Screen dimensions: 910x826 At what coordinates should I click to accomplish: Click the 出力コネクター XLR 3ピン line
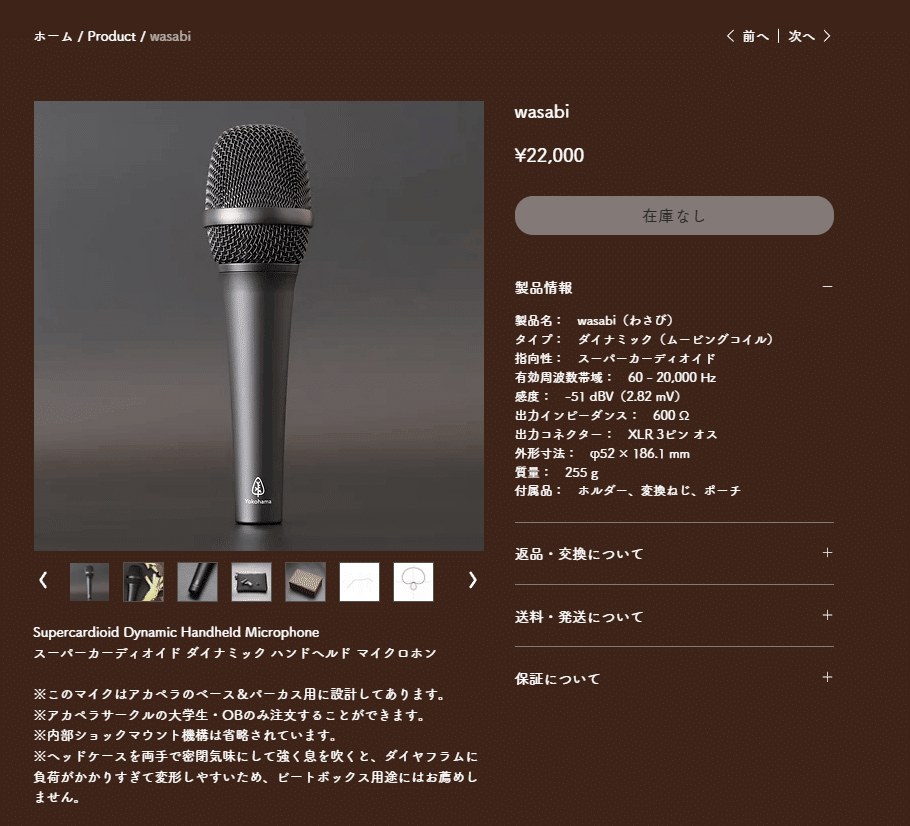click(616, 434)
